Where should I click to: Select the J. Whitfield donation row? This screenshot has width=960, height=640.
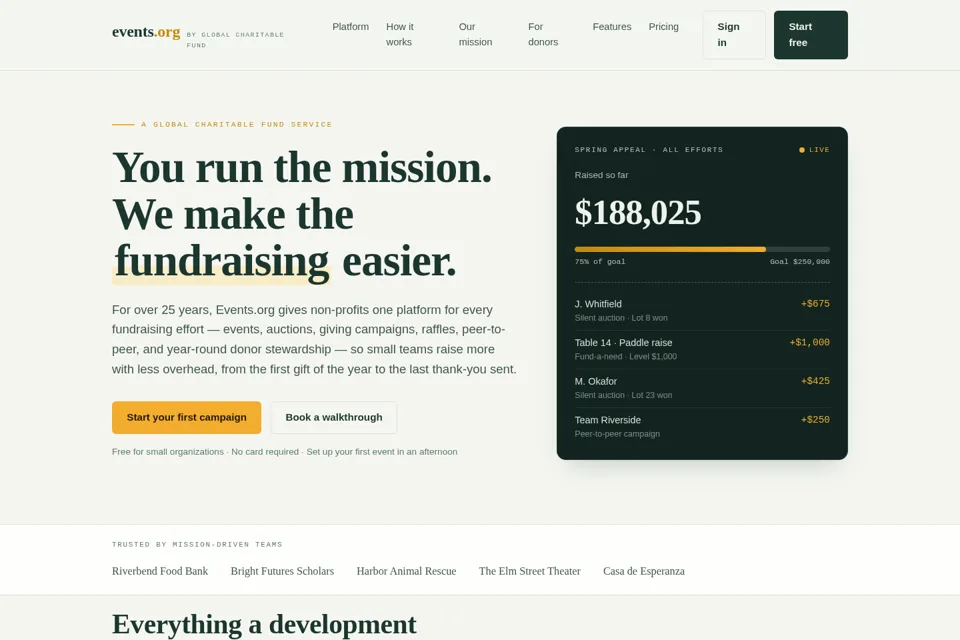tap(702, 311)
